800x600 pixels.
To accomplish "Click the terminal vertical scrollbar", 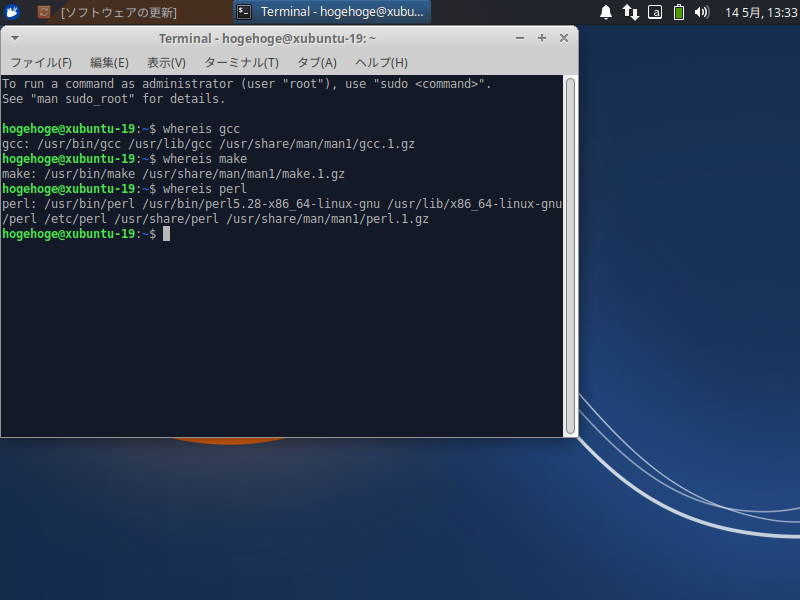I will (570, 256).
